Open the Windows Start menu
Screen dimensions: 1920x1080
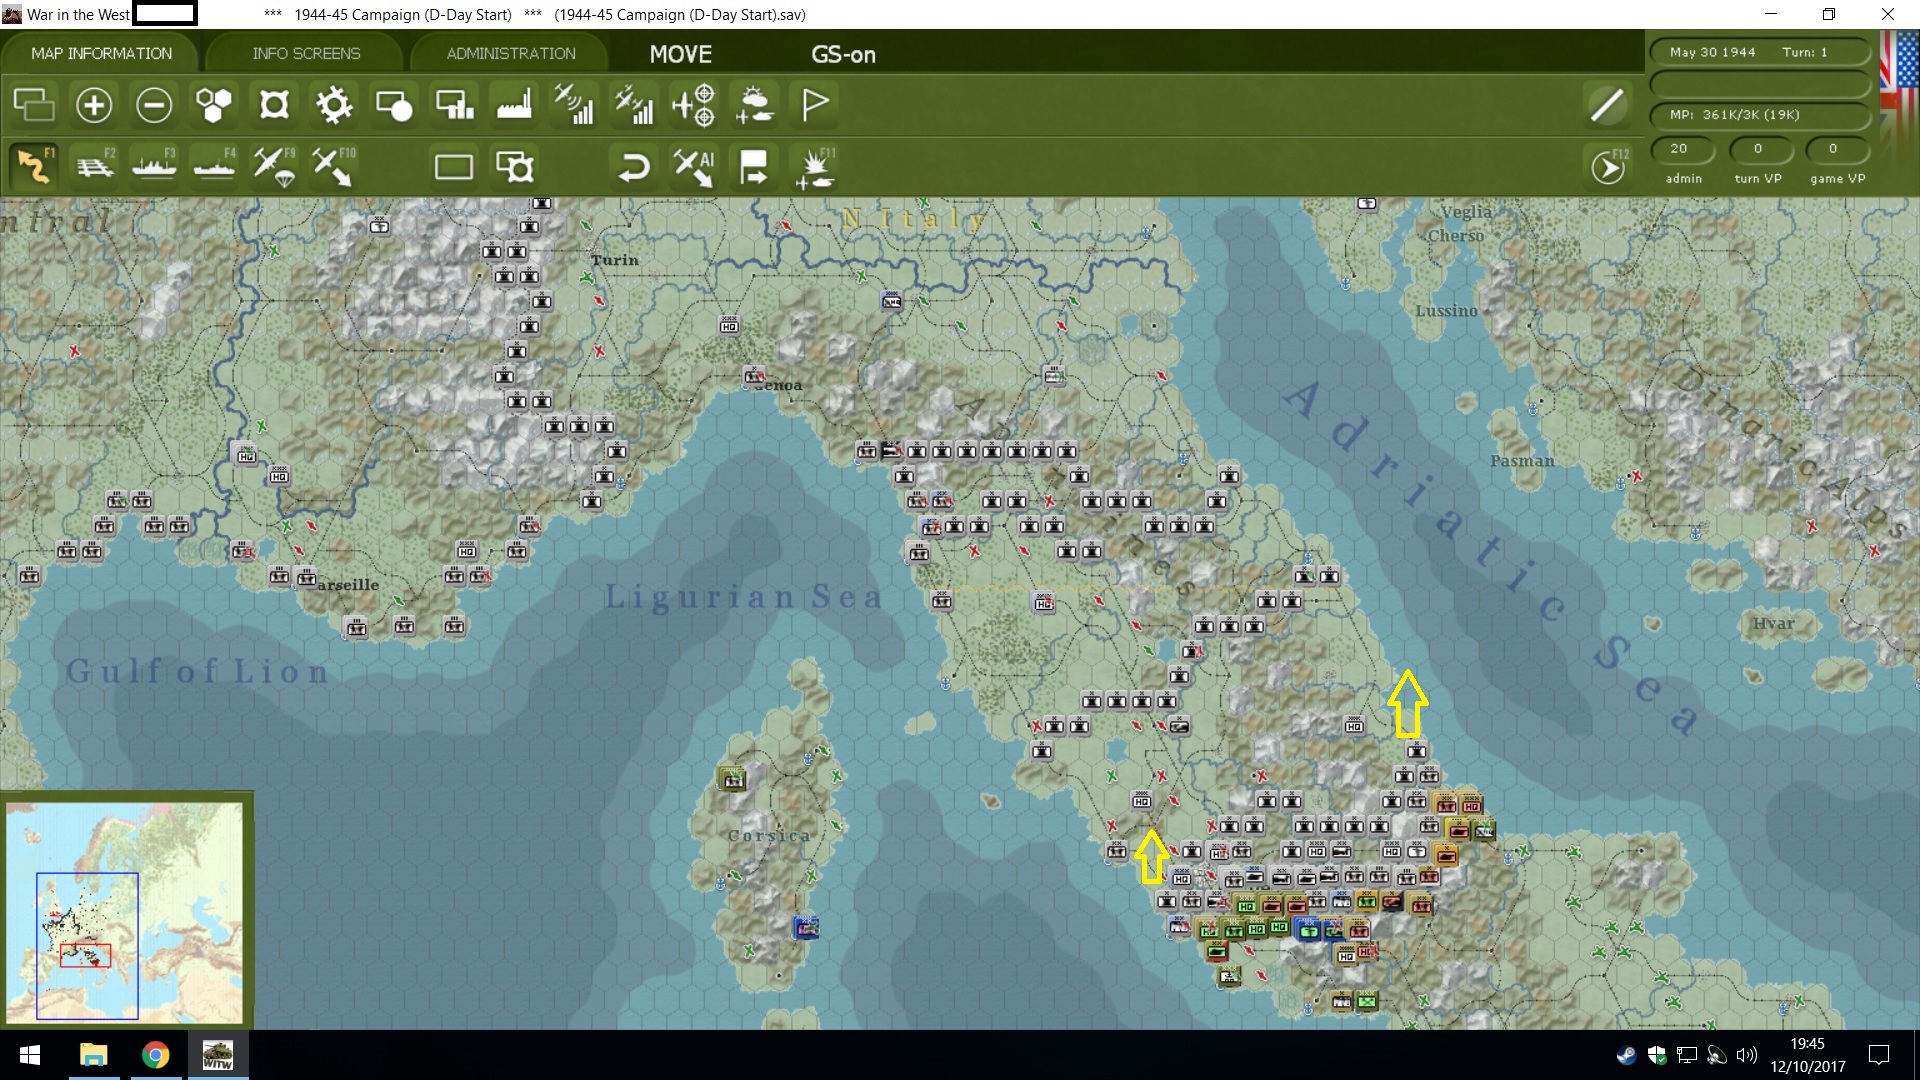30,1055
